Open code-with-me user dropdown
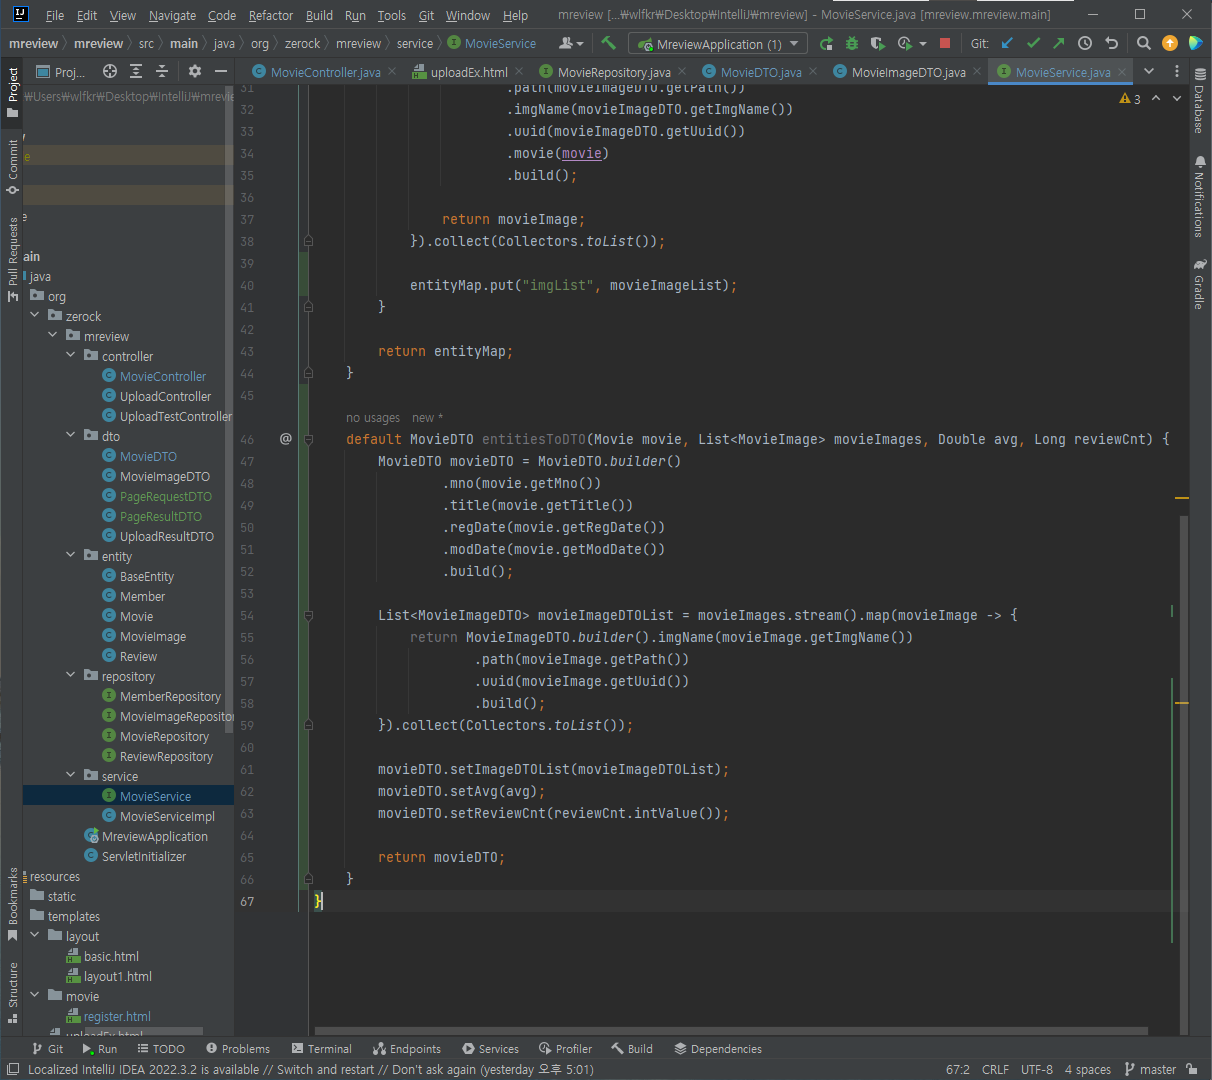Image resolution: width=1212 pixels, height=1080 pixels. [x=571, y=43]
